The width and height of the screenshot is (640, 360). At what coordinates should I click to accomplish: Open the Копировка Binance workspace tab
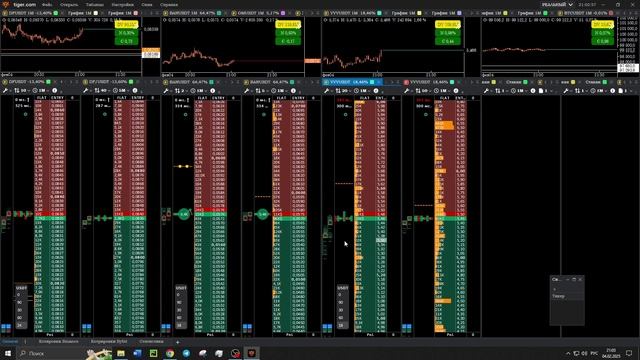pos(58,341)
